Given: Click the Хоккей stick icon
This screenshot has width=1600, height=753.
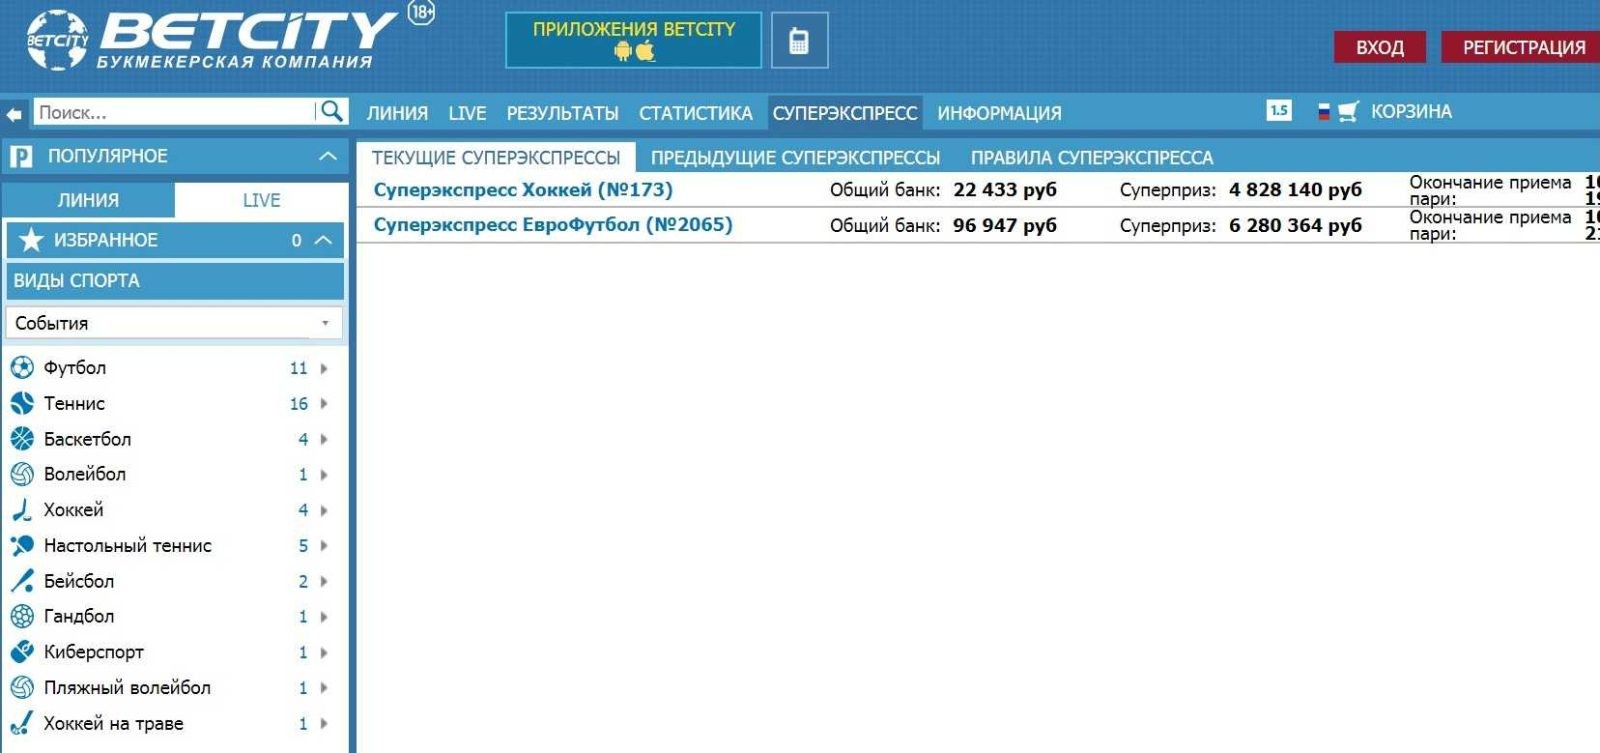Looking at the screenshot, I should click(22, 510).
